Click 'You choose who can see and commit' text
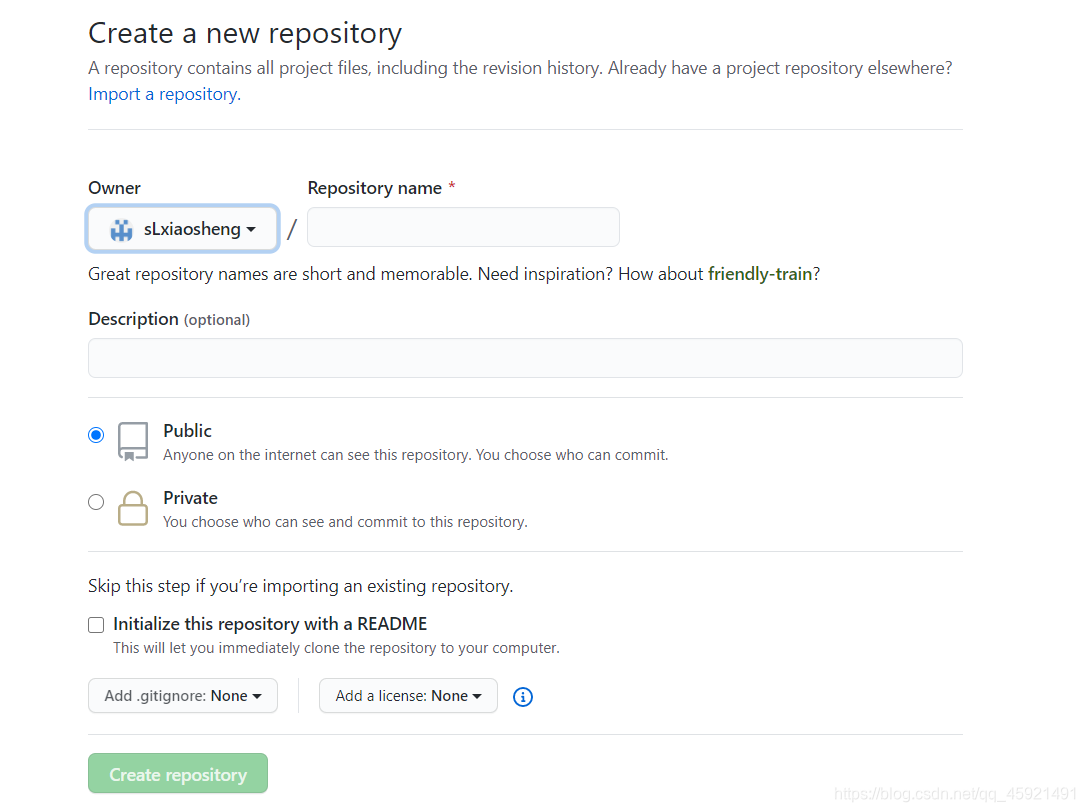 pyautogui.click(x=345, y=522)
